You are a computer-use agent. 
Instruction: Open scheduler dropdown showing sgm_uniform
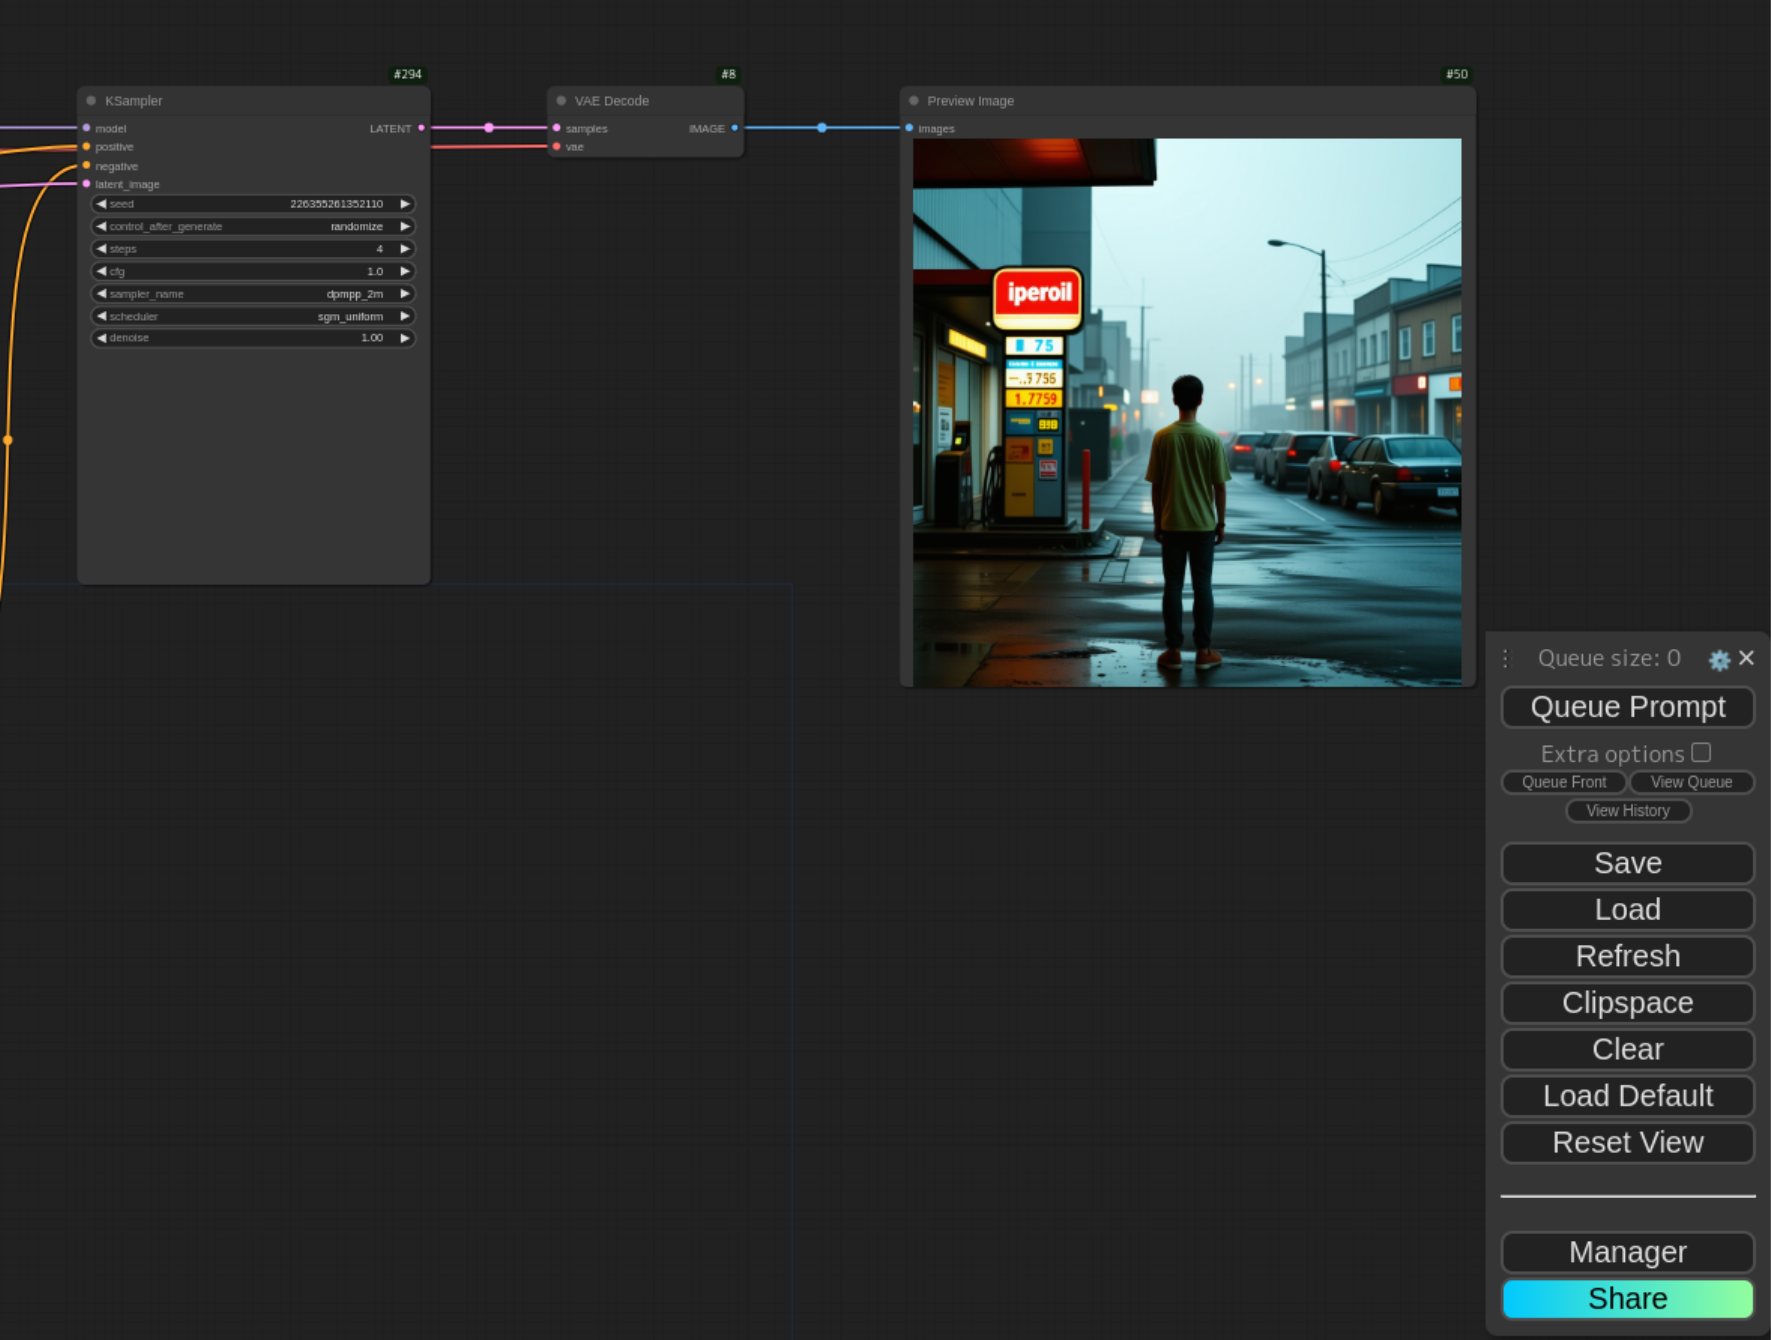pos(253,316)
